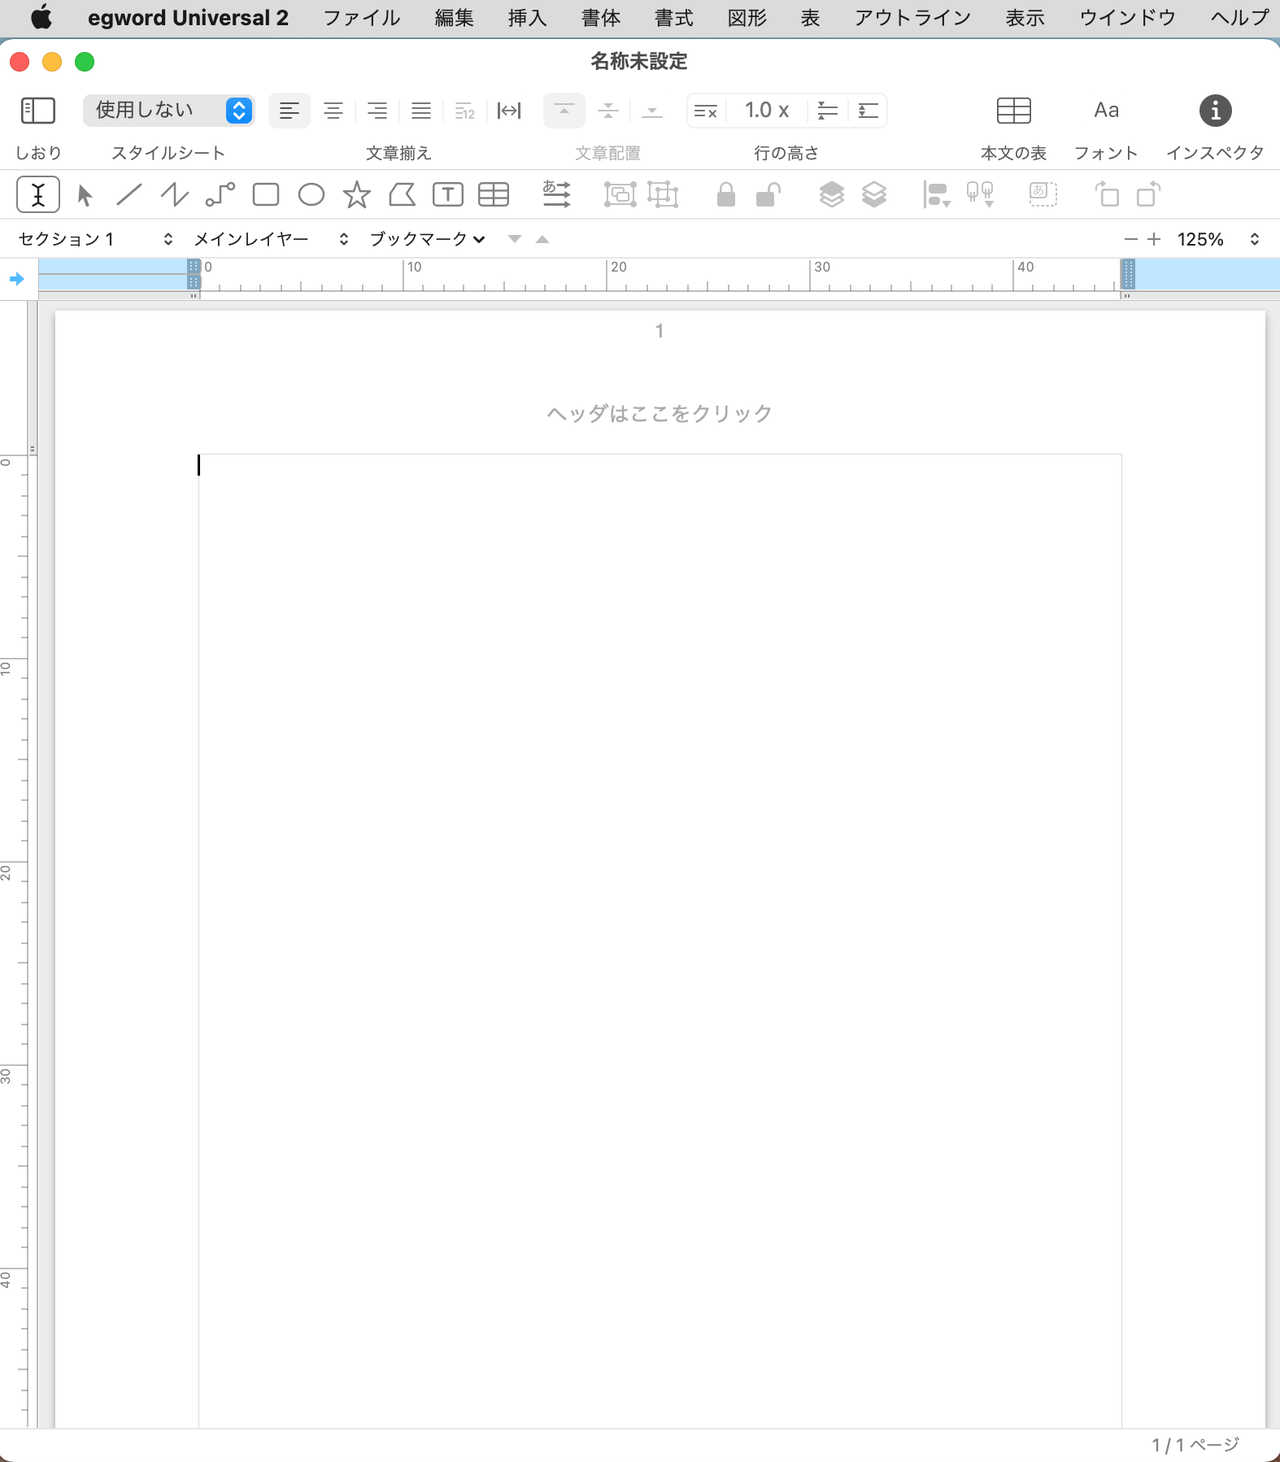Select the even-spacing distribute alignment icon
The width and height of the screenshot is (1280, 1462).
click(x=509, y=110)
